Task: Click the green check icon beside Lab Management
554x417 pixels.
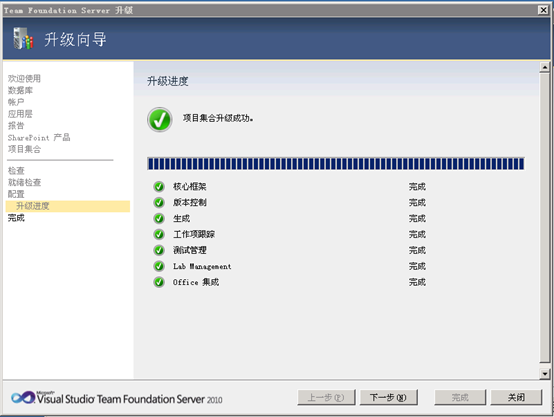Action: (x=159, y=266)
